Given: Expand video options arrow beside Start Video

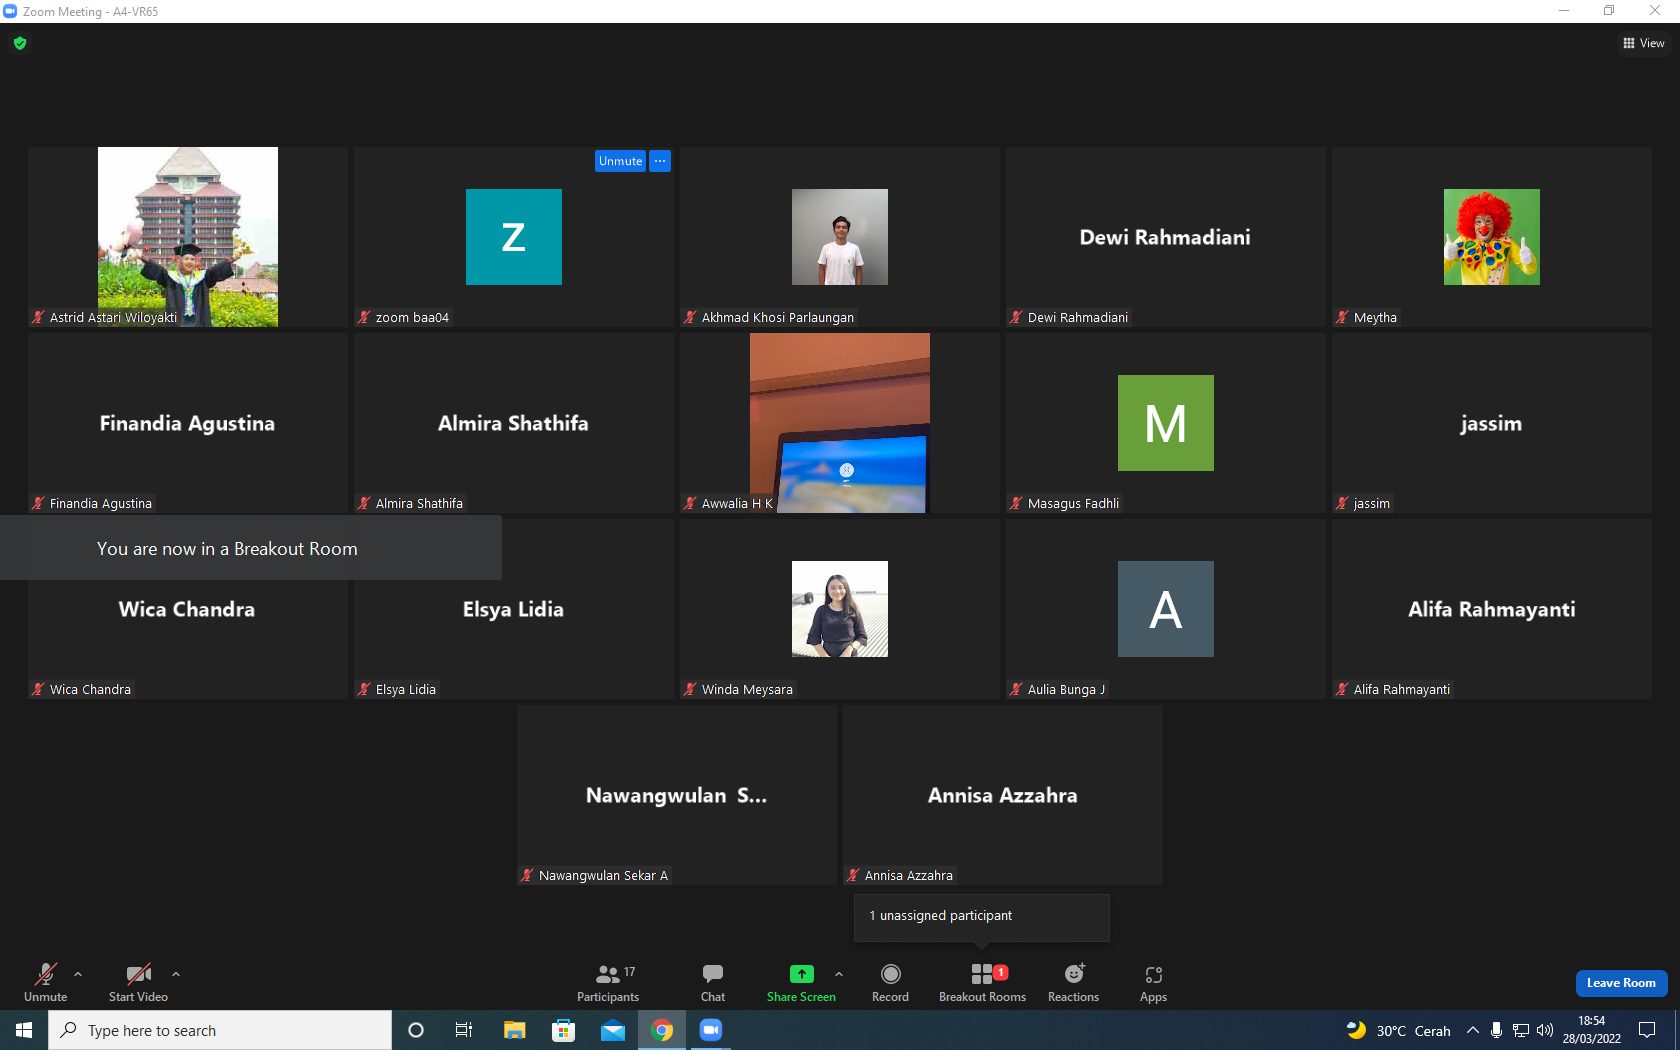Looking at the screenshot, I should point(176,973).
